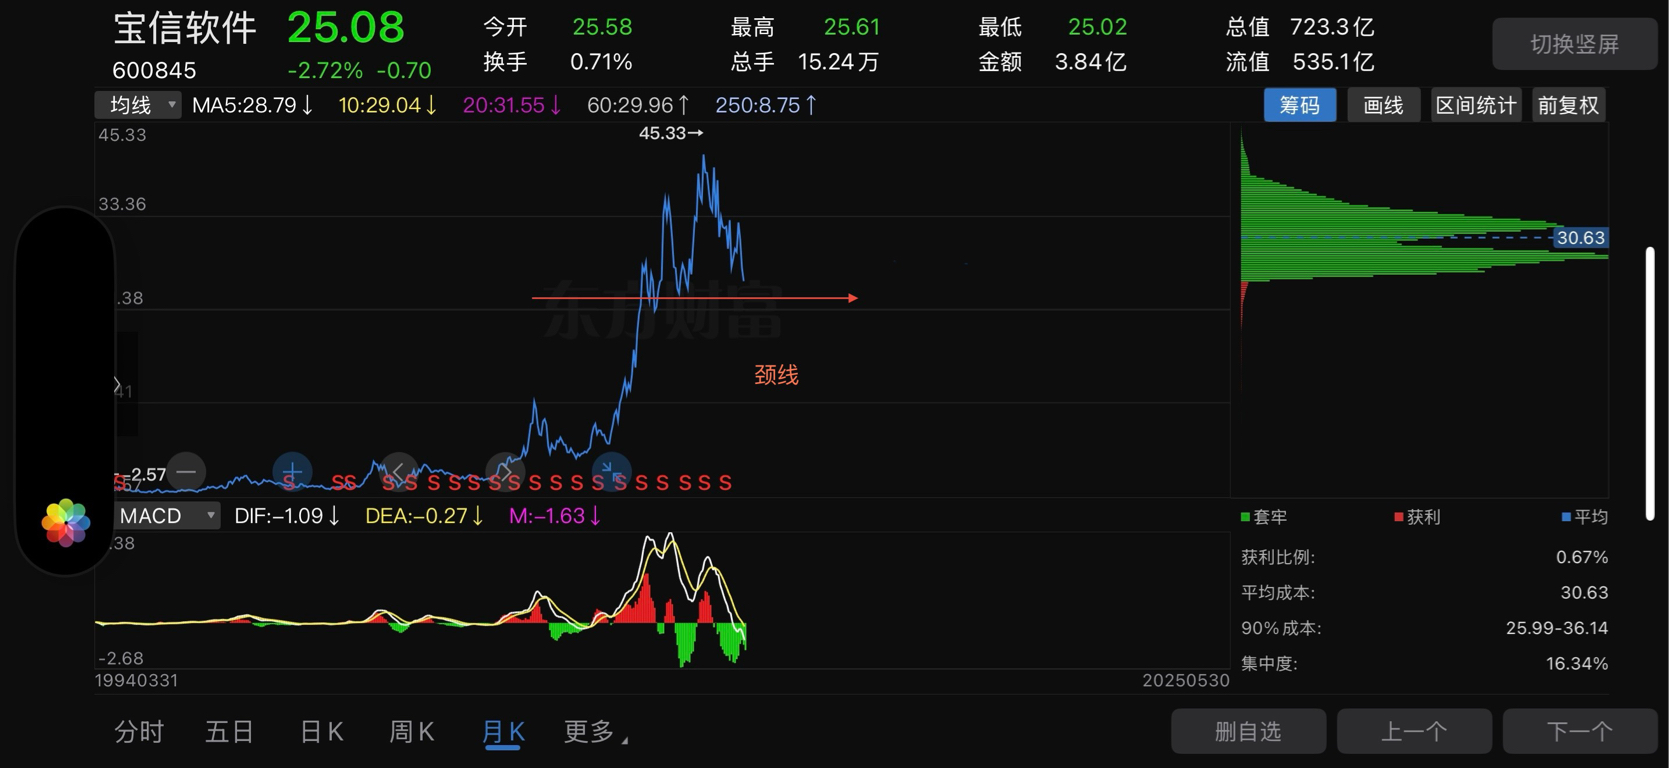
Task: Zoom in the chart with the plus icon
Action: coord(292,472)
